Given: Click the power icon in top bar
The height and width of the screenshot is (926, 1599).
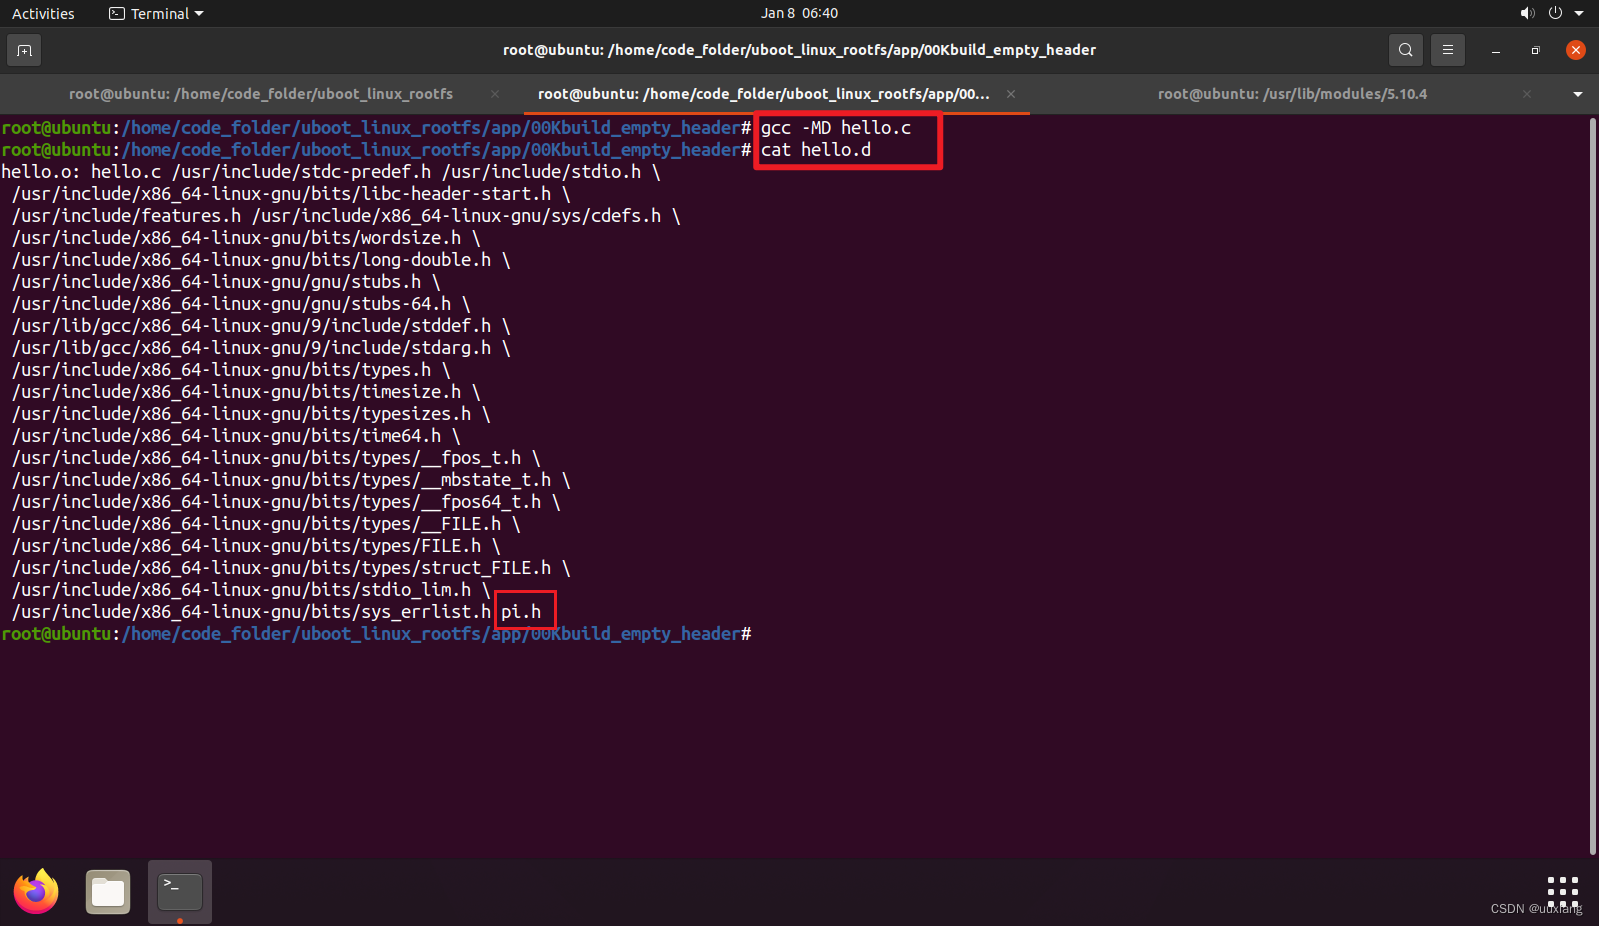Looking at the screenshot, I should point(1555,13).
